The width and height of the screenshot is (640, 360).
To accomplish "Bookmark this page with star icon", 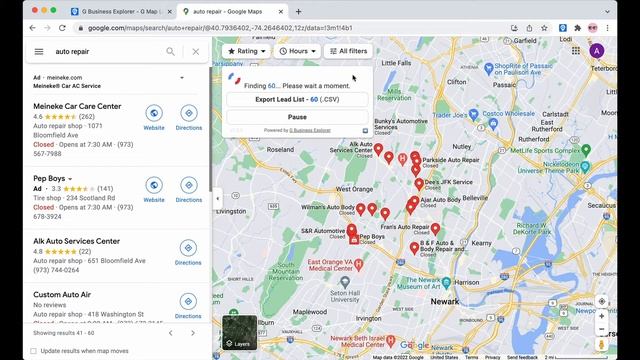I will [x=544, y=28].
